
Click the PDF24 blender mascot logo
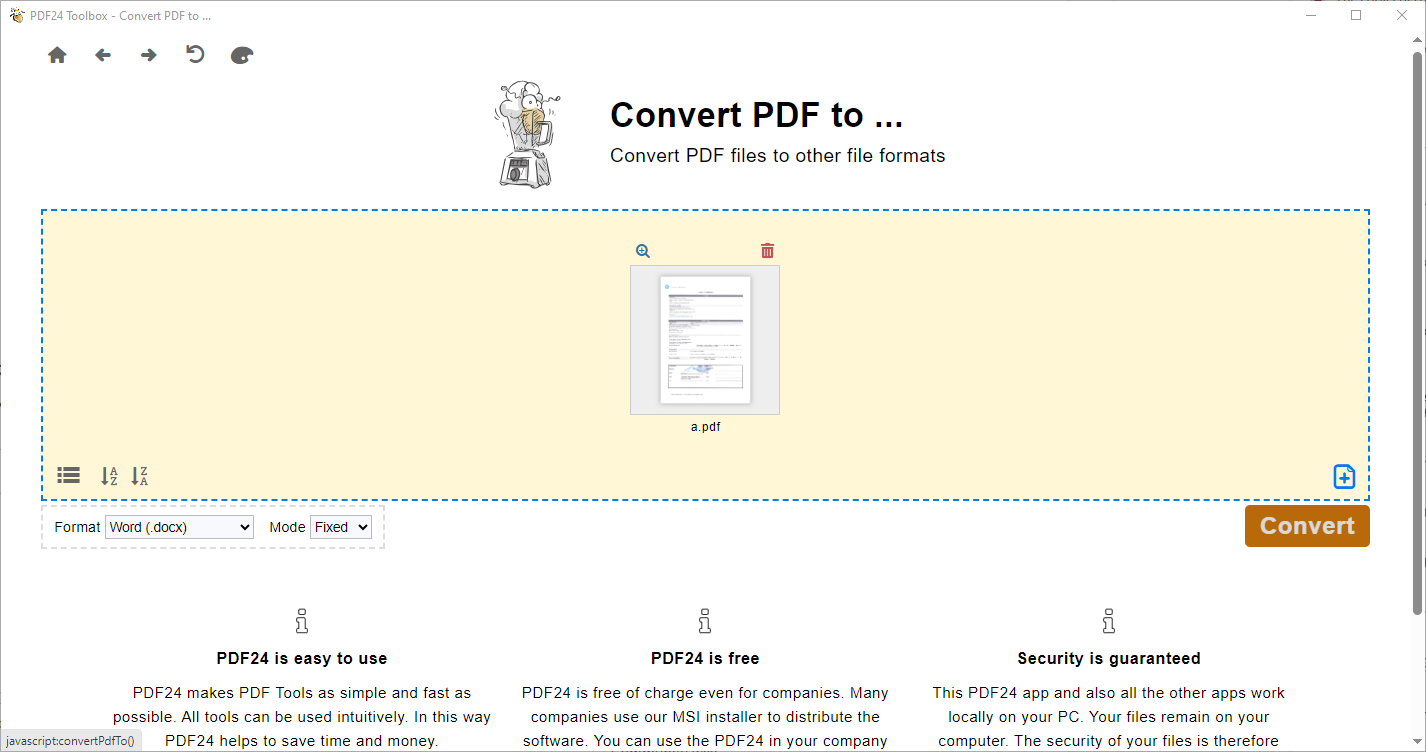(x=527, y=135)
